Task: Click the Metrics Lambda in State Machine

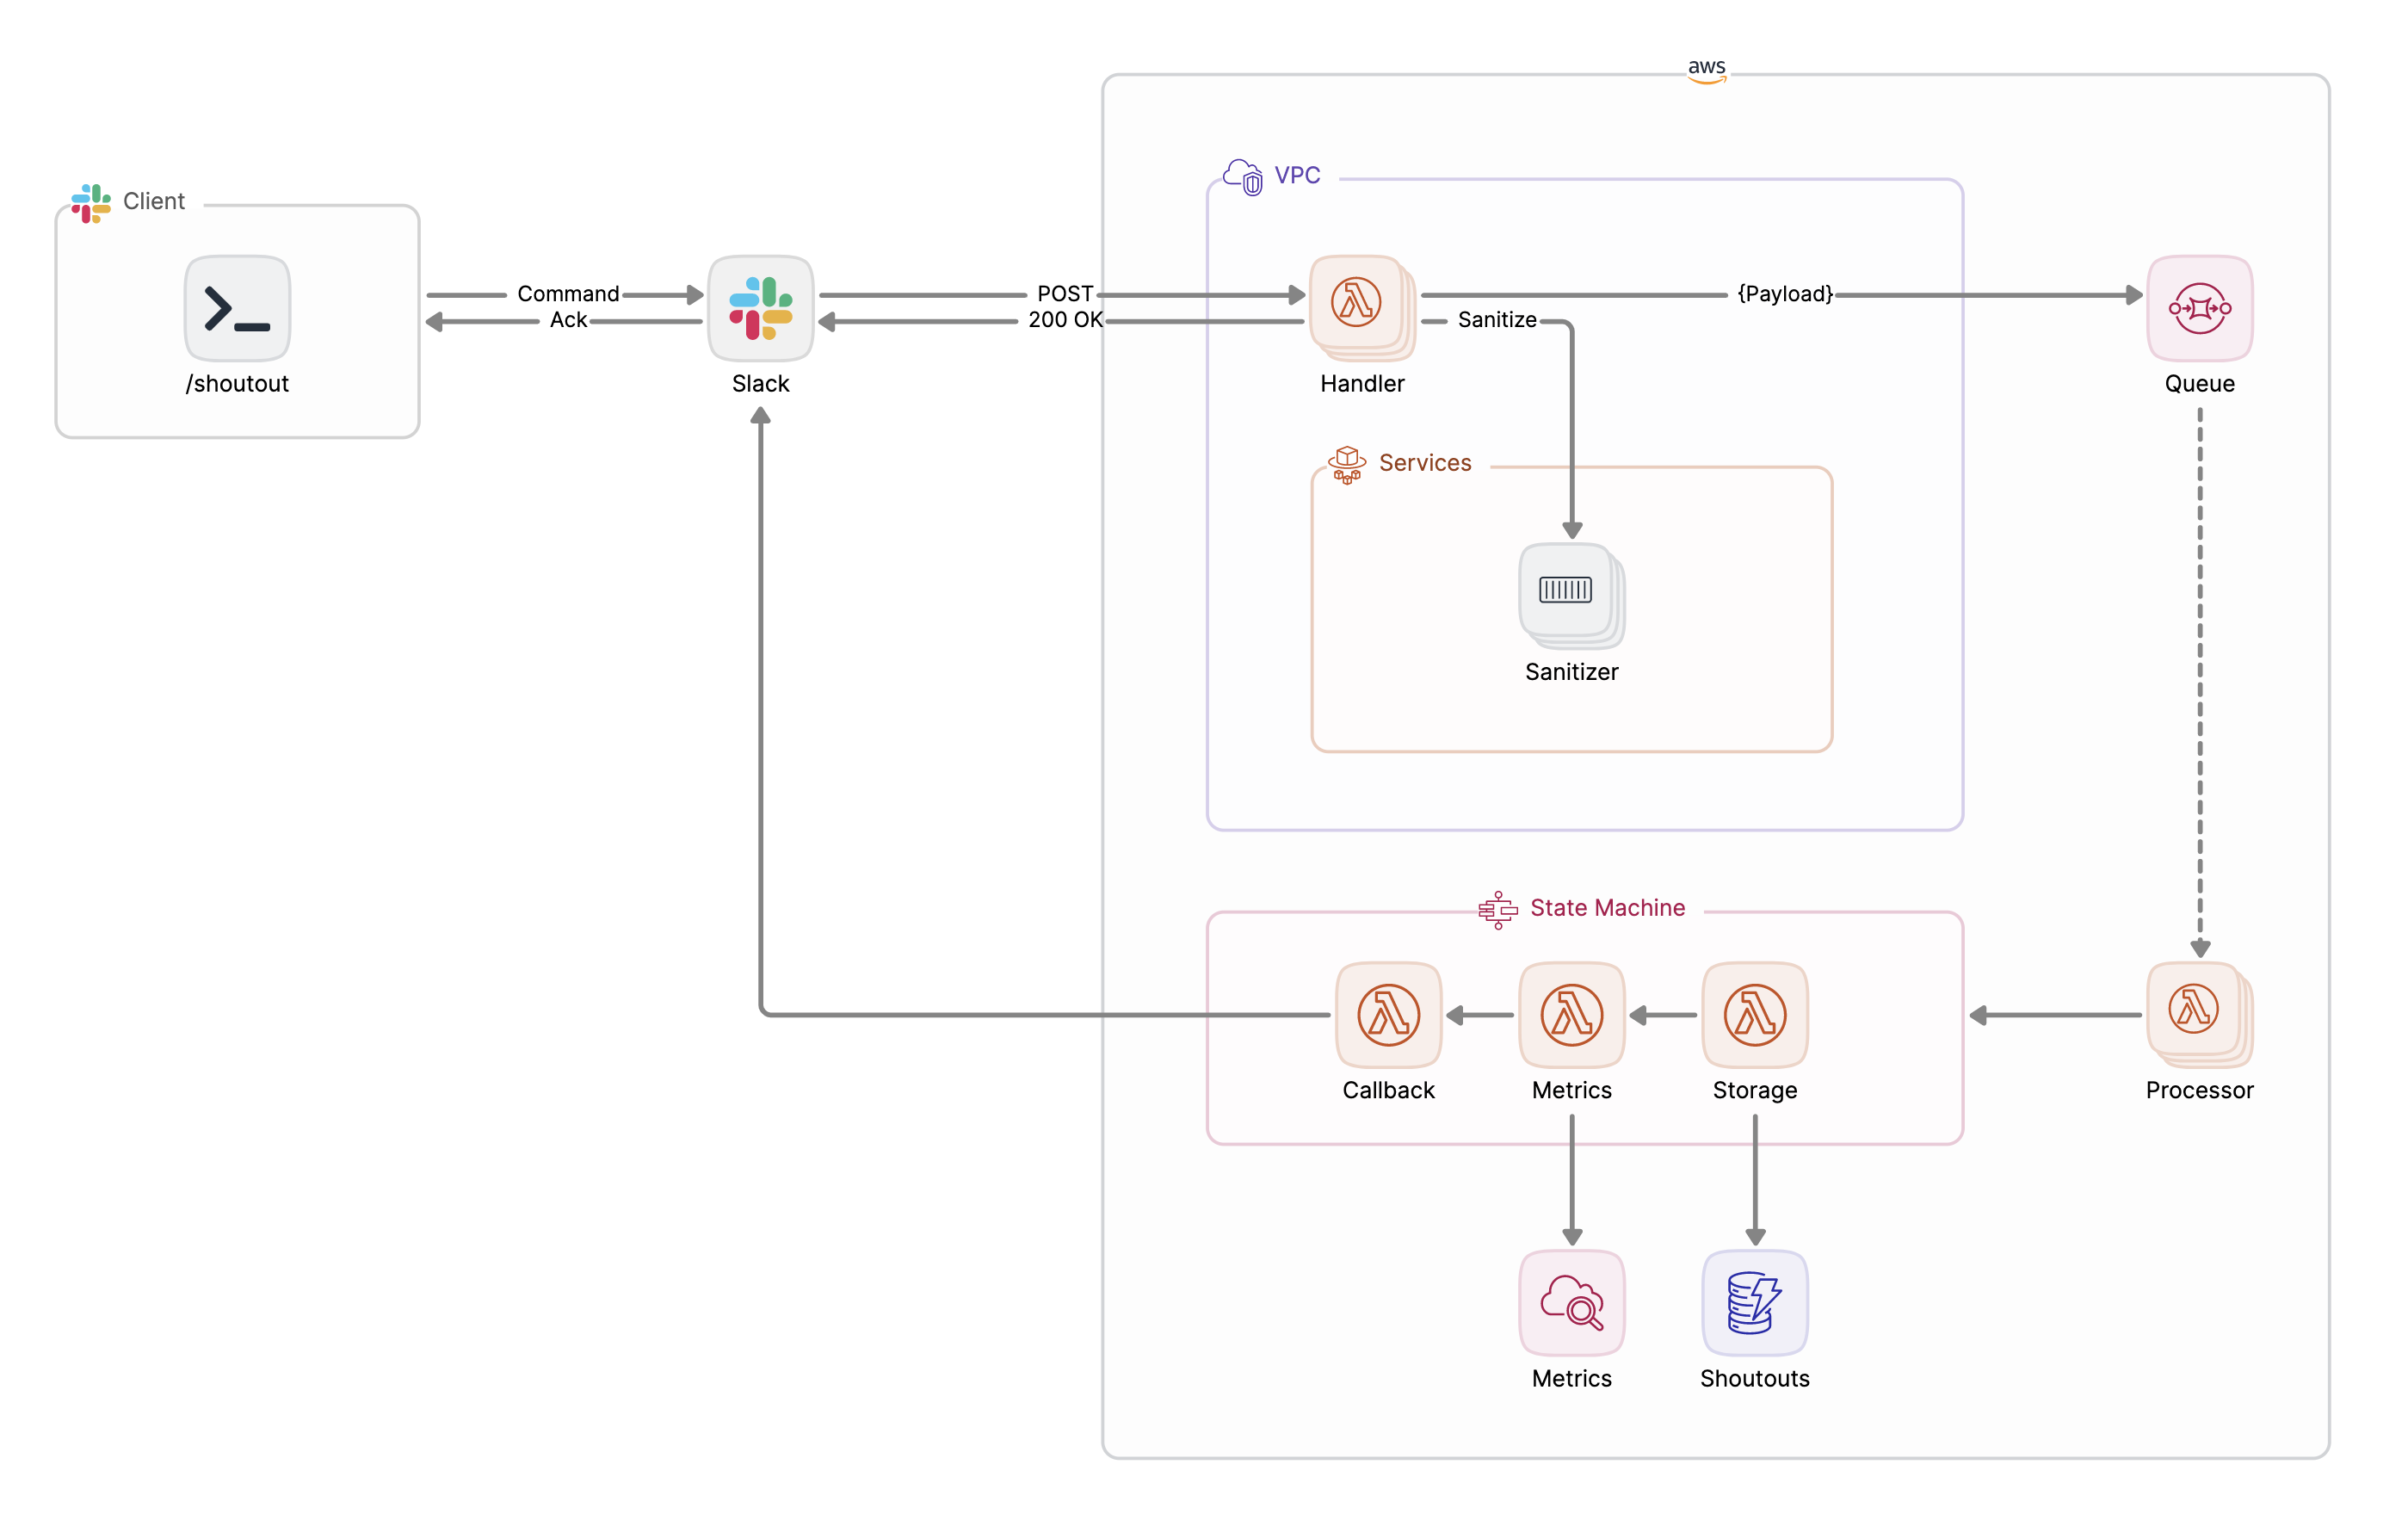Action: click(1571, 1015)
